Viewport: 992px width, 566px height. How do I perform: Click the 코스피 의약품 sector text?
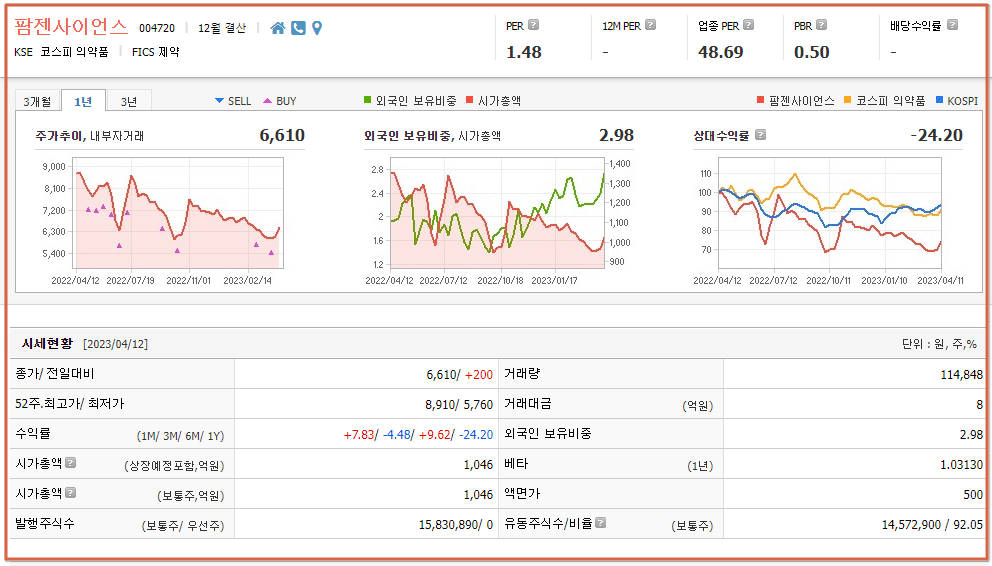(x=74, y=52)
